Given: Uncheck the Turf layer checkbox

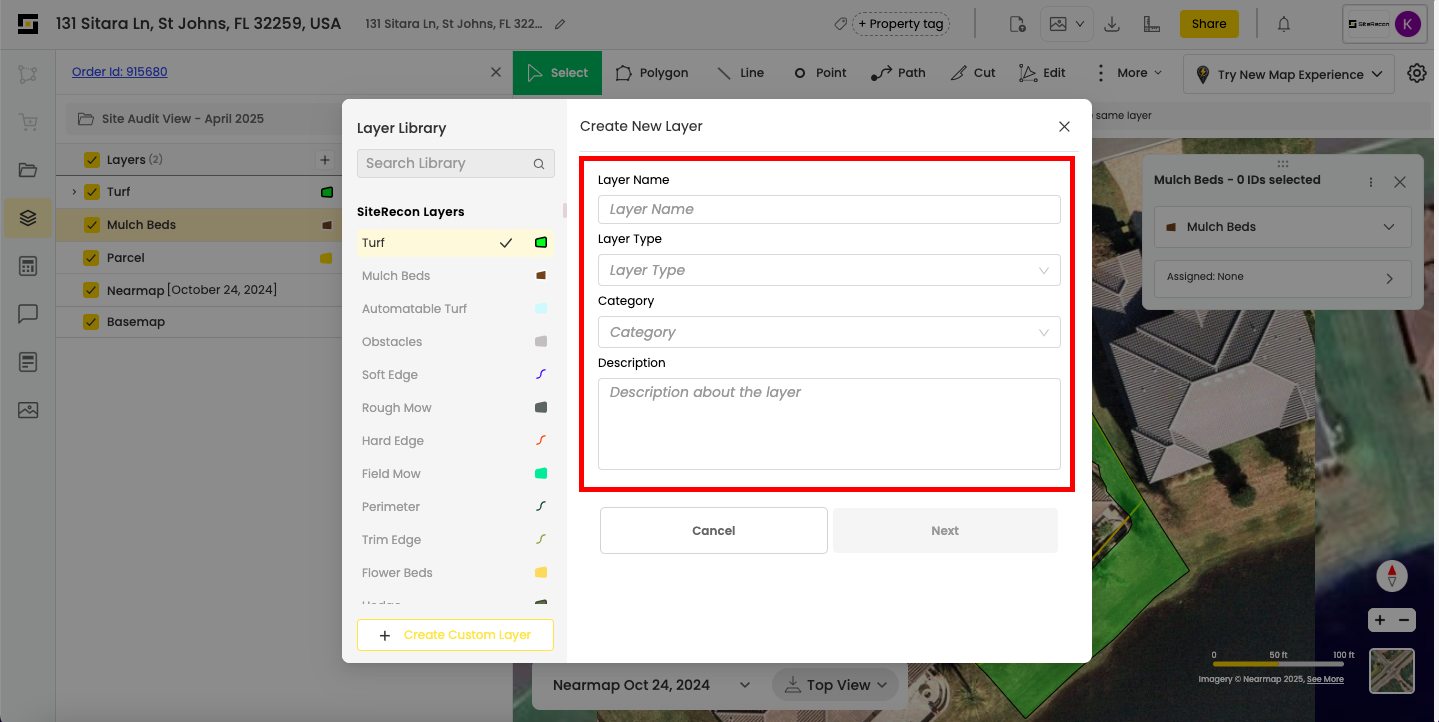Looking at the screenshot, I should click(x=92, y=192).
